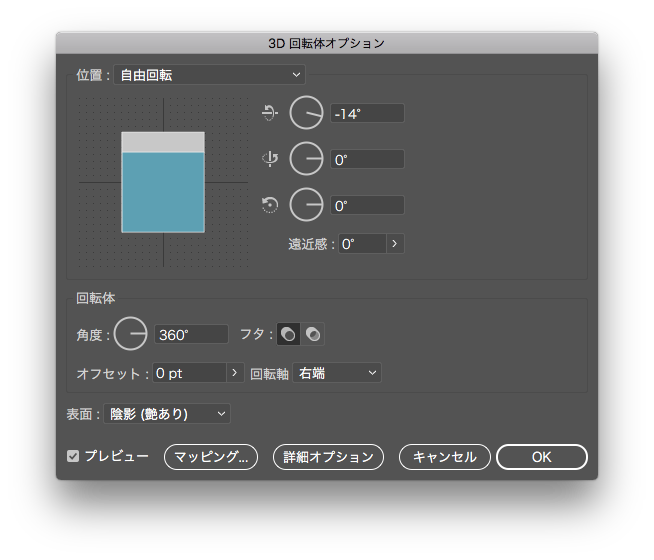Click the オフセット 0 pt field
Screen dimensions: 654x560
coord(190,373)
